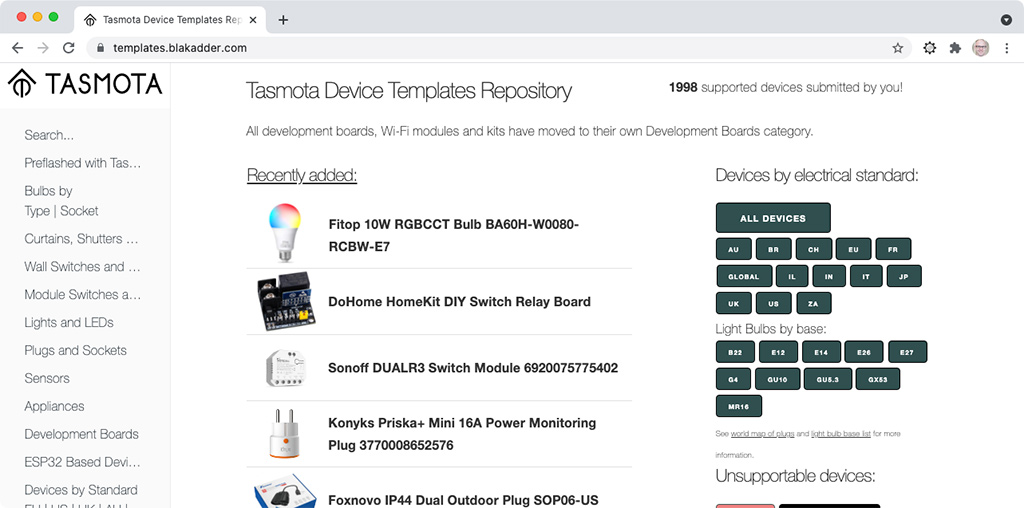This screenshot has width=1024, height=508.
Task: Go back using browser back arrow
Action: [18, 48]
